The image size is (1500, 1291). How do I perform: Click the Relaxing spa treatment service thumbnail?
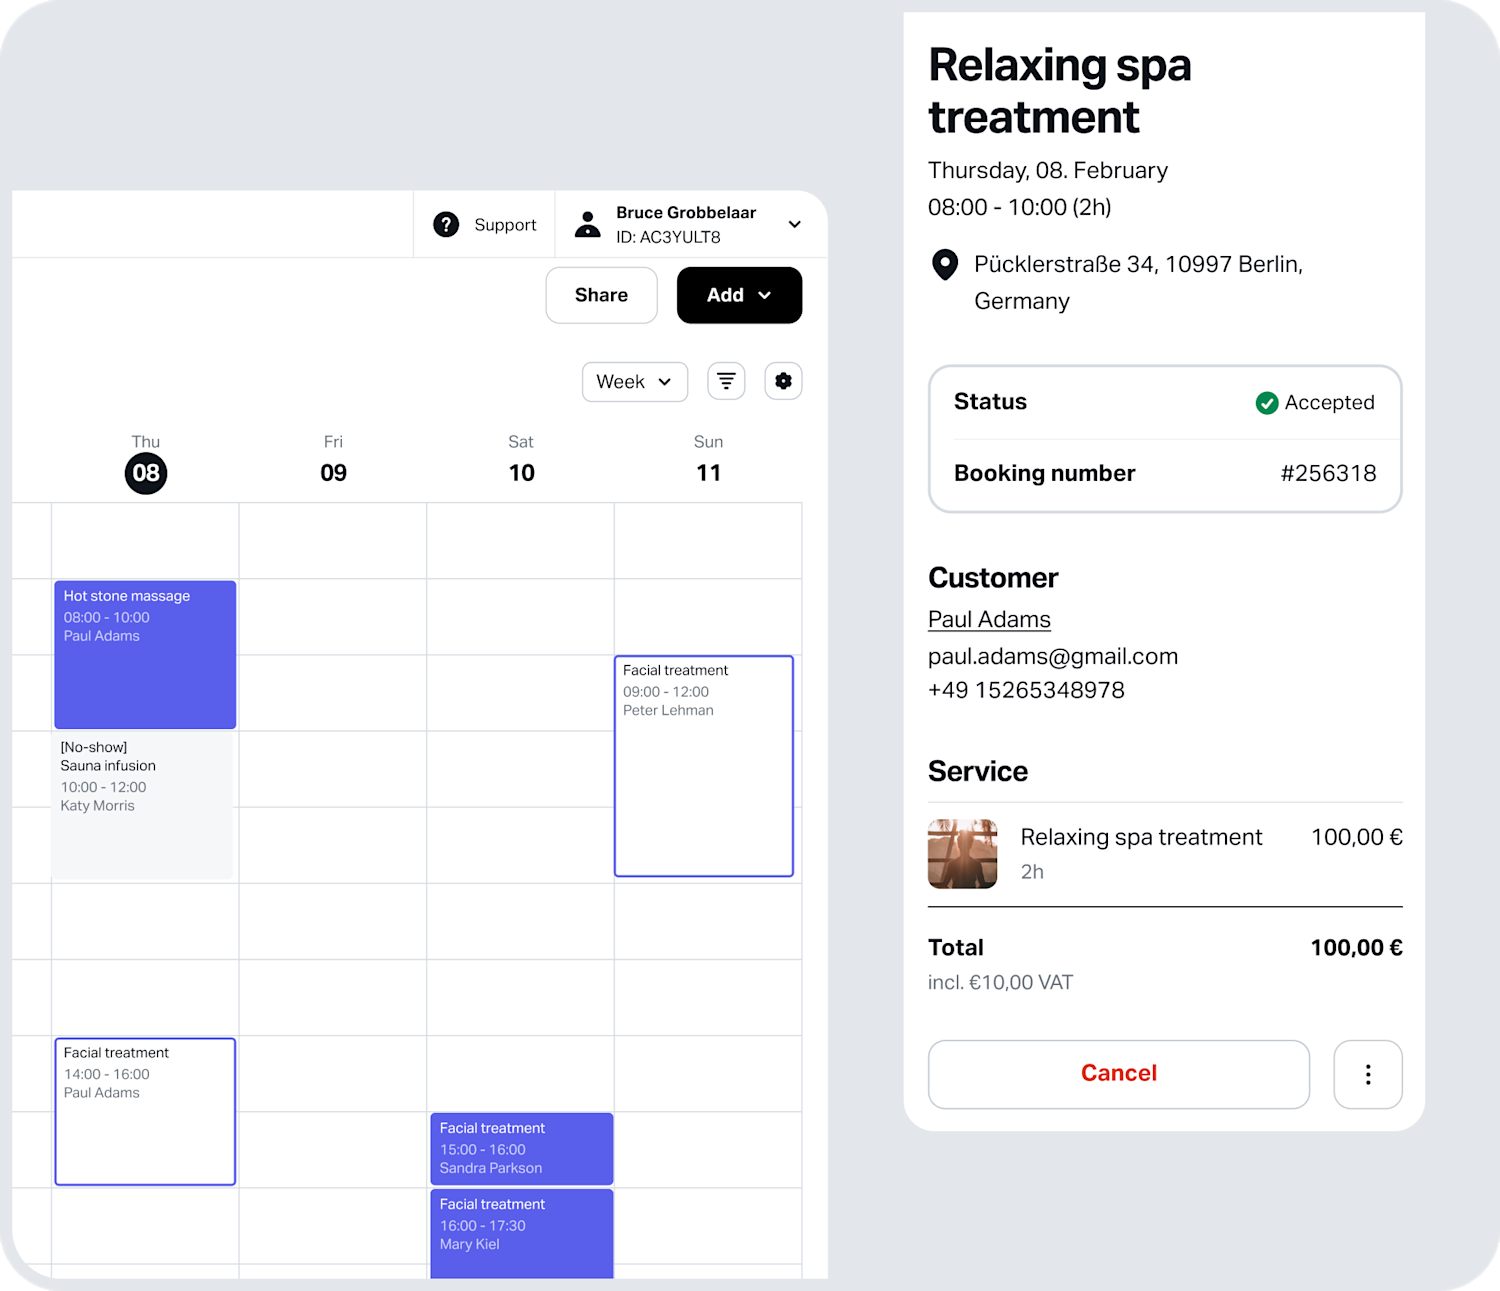coord(962,853)
